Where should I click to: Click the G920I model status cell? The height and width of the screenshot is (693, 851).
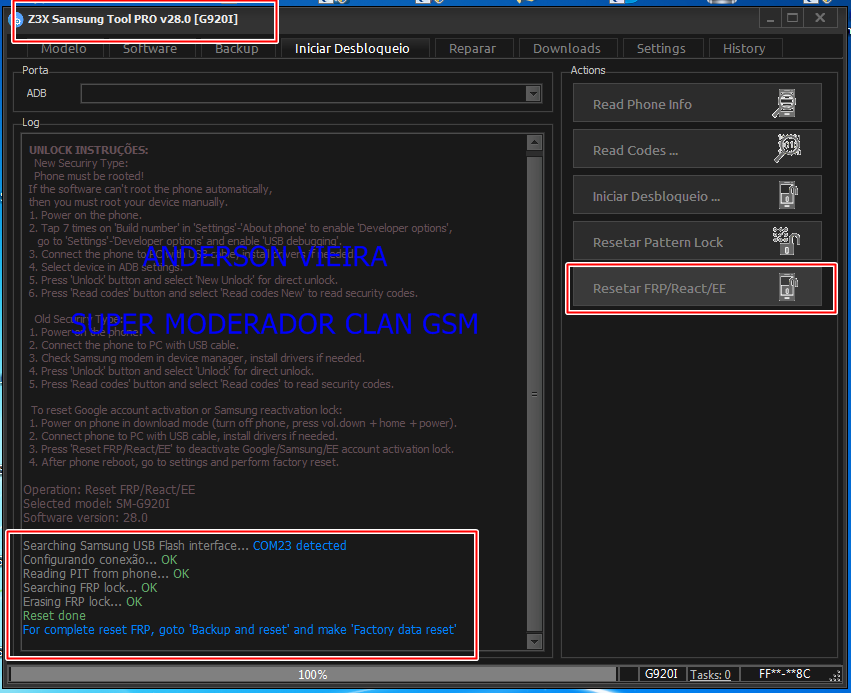click(x=661, y=674)
